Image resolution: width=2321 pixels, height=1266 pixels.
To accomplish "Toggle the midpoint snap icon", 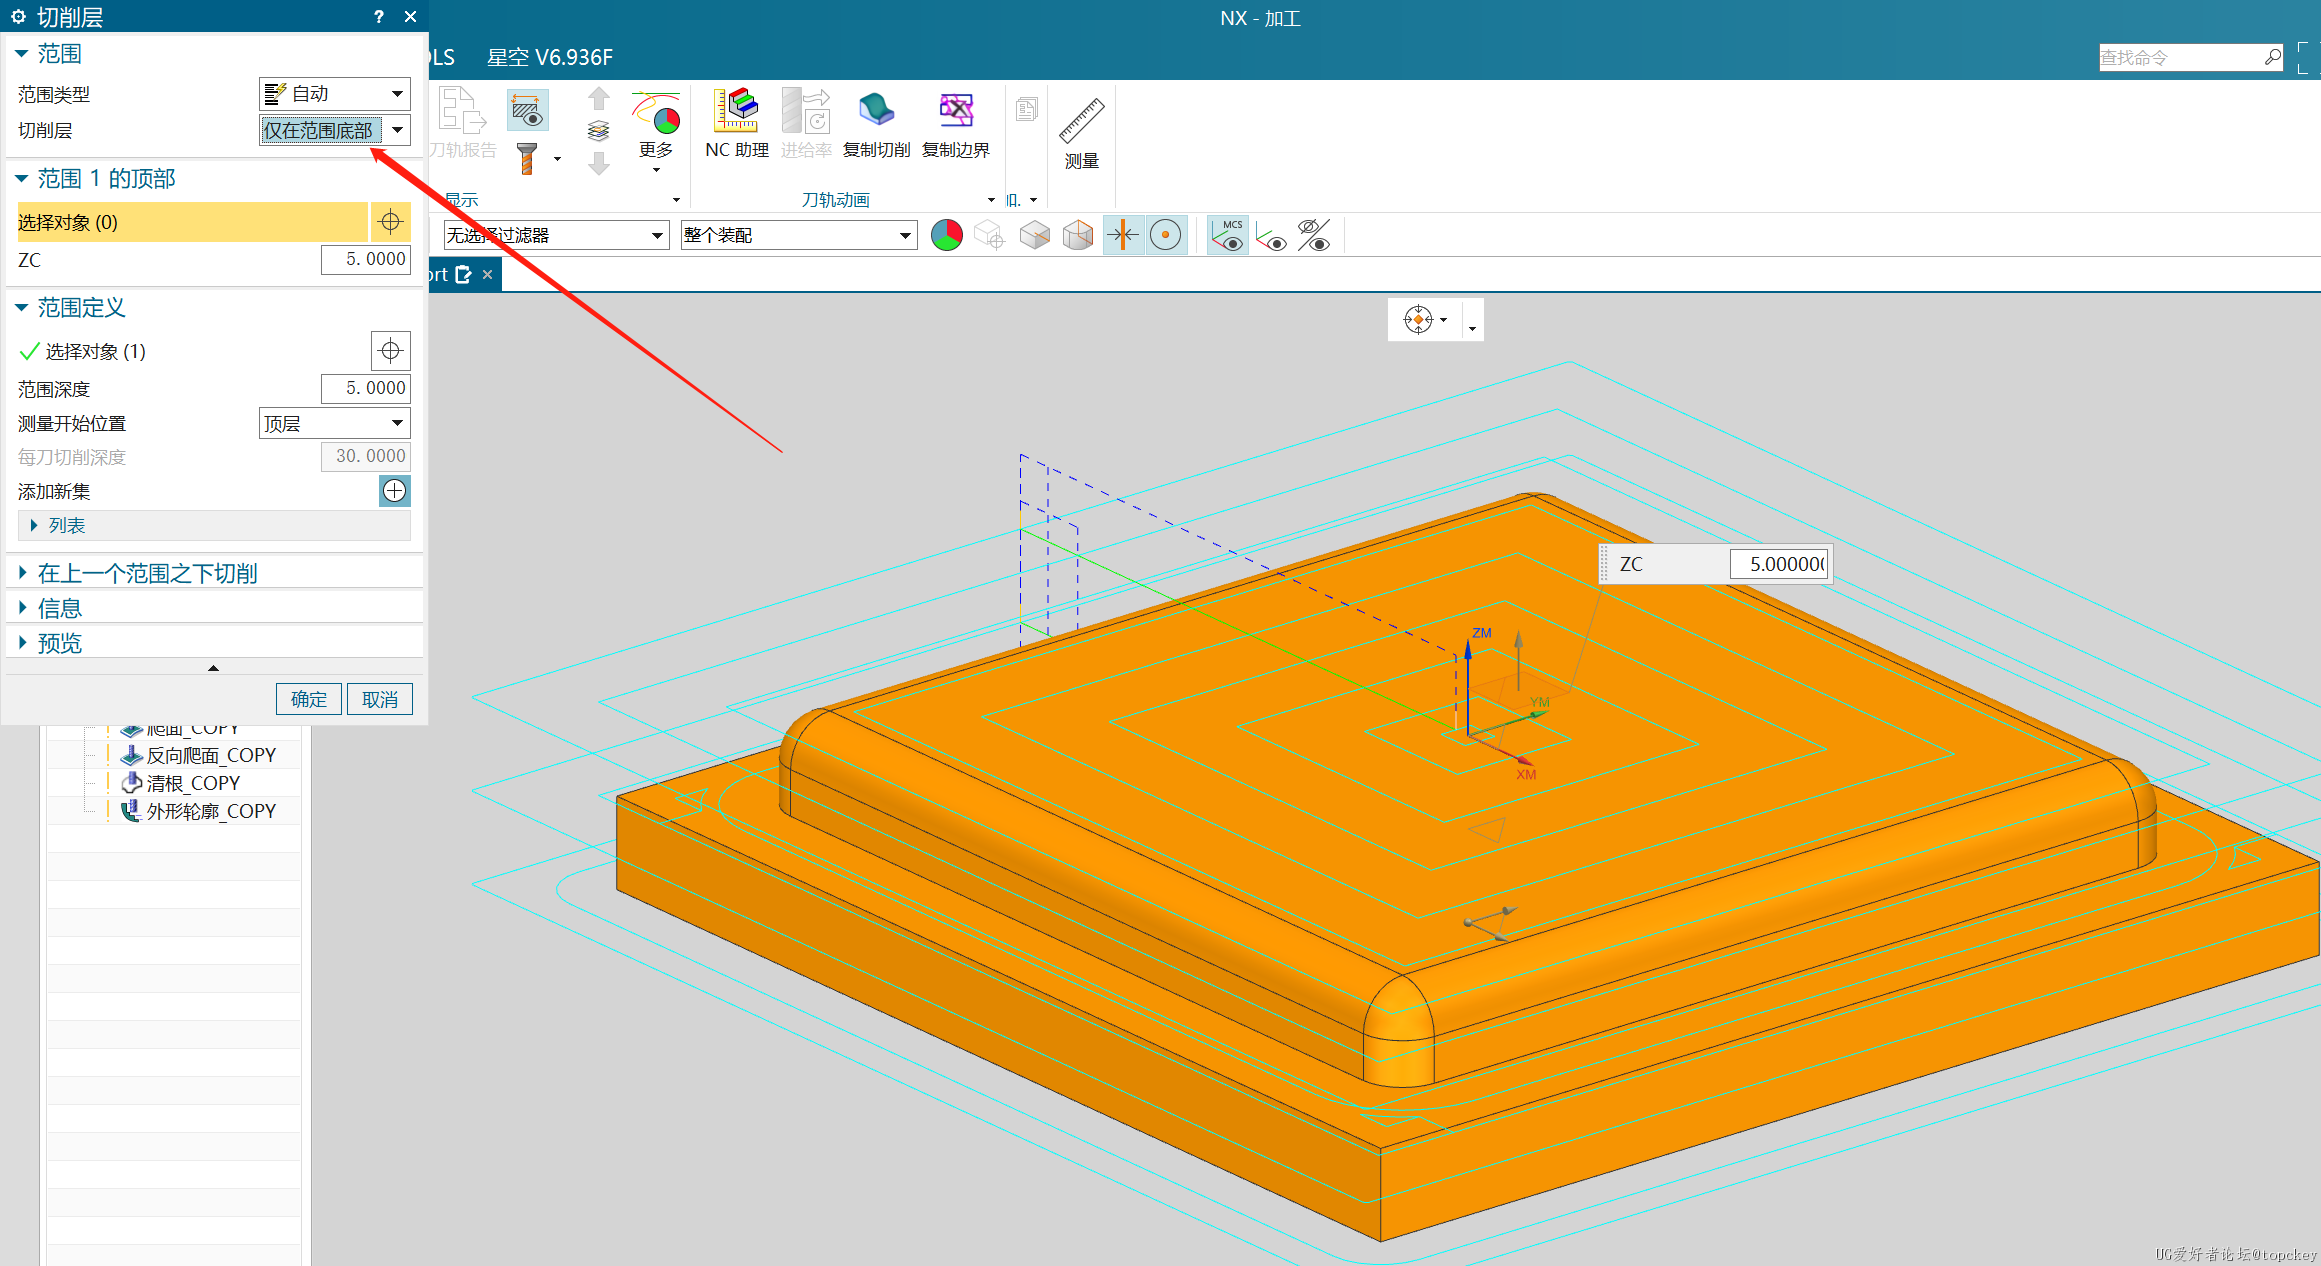I will coord(1123,235).
